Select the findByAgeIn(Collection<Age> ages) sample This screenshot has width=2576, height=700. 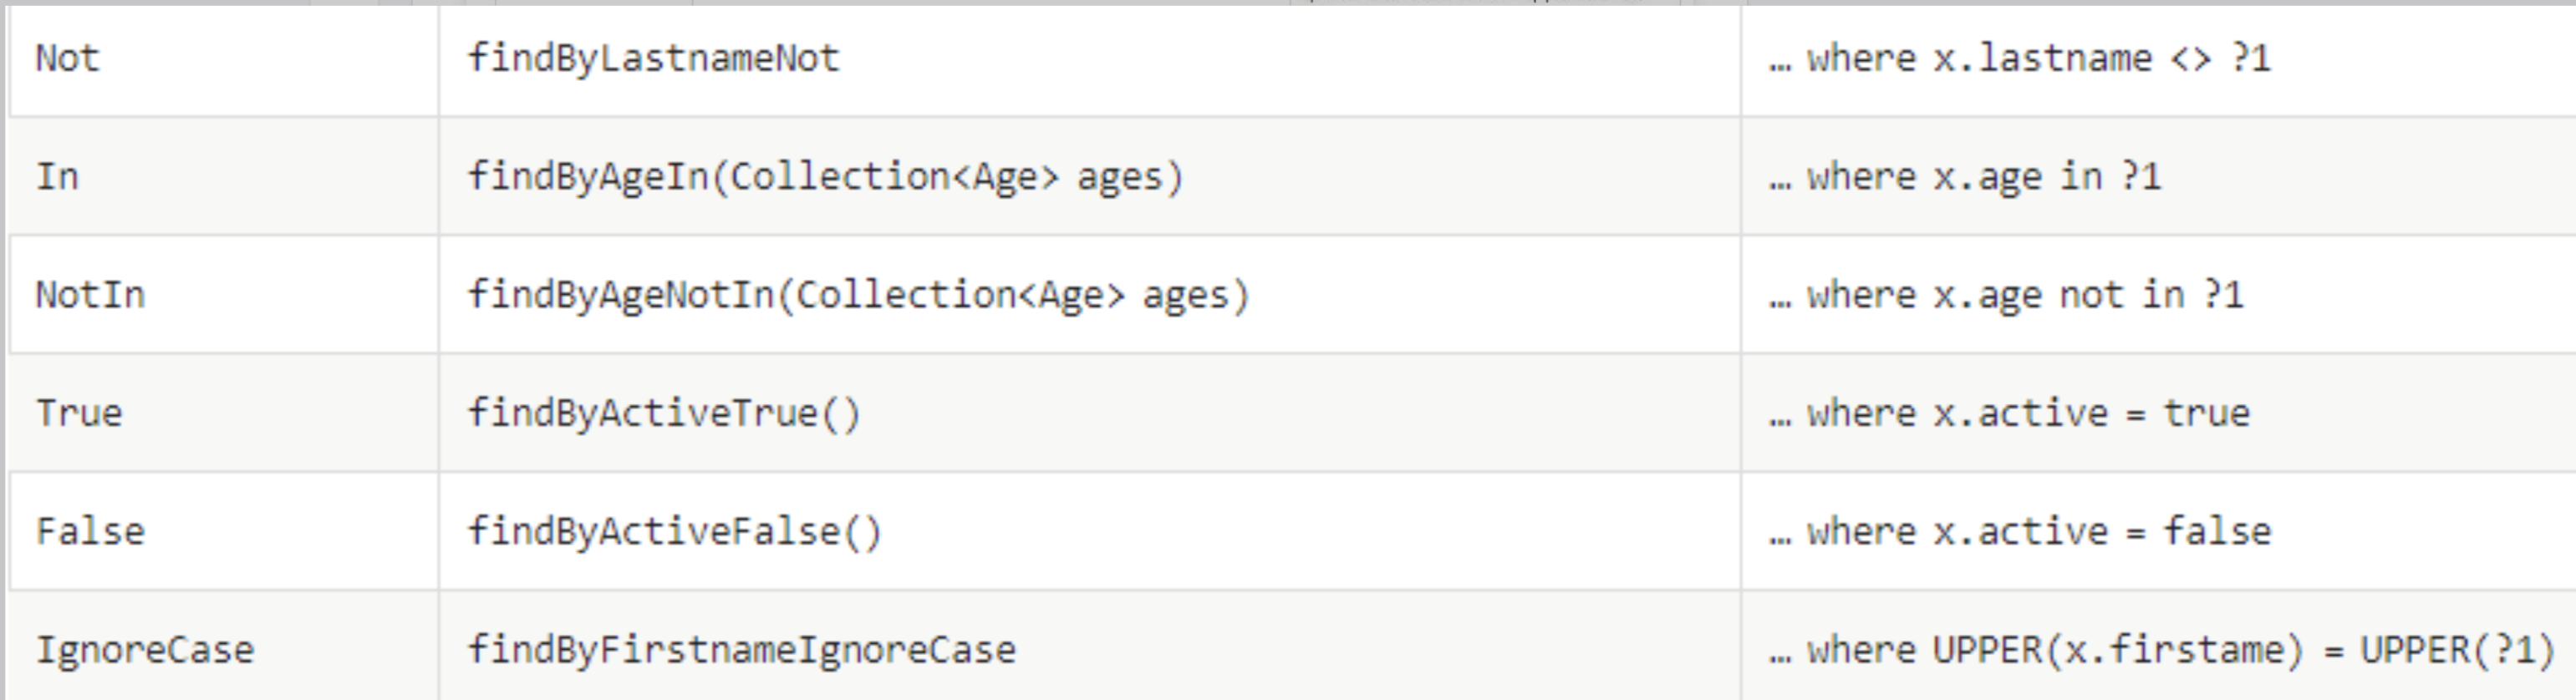pyautogui.click(x=826, y=177)
